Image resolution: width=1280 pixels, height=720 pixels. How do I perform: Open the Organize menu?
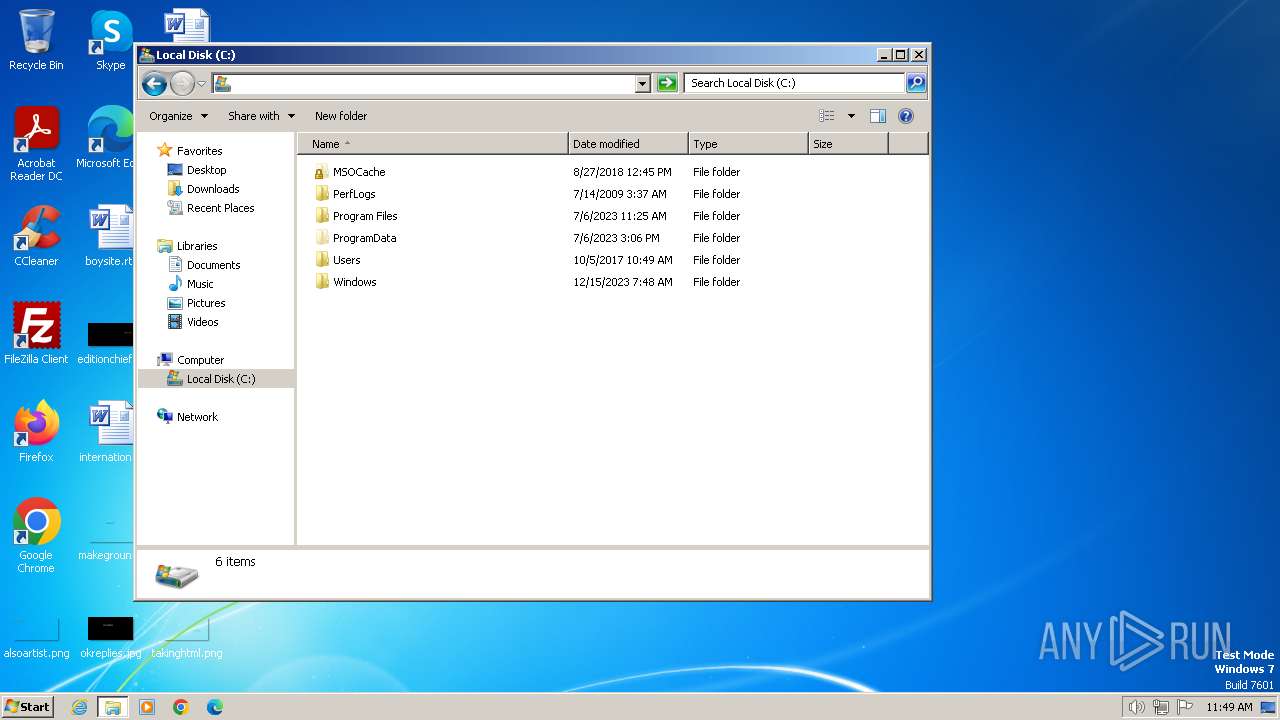(x=178, y=116)
